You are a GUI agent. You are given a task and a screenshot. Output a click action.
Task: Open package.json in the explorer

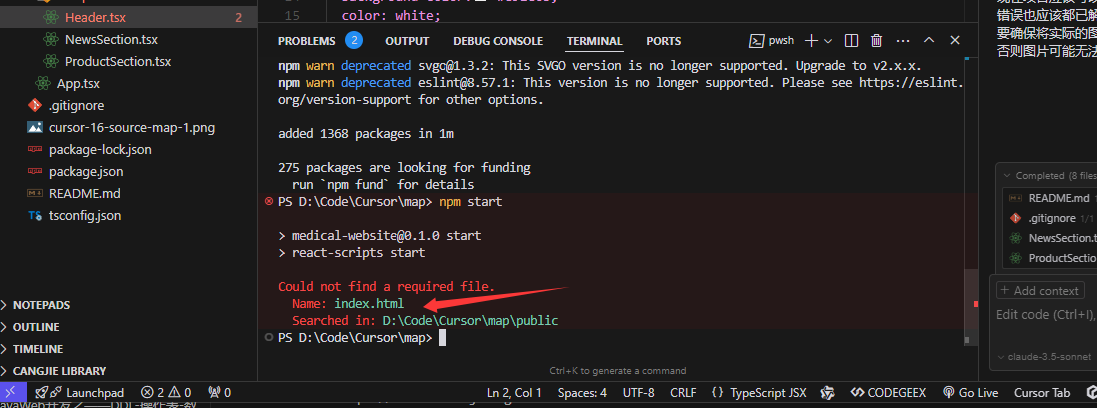click(x=86, y=171)
